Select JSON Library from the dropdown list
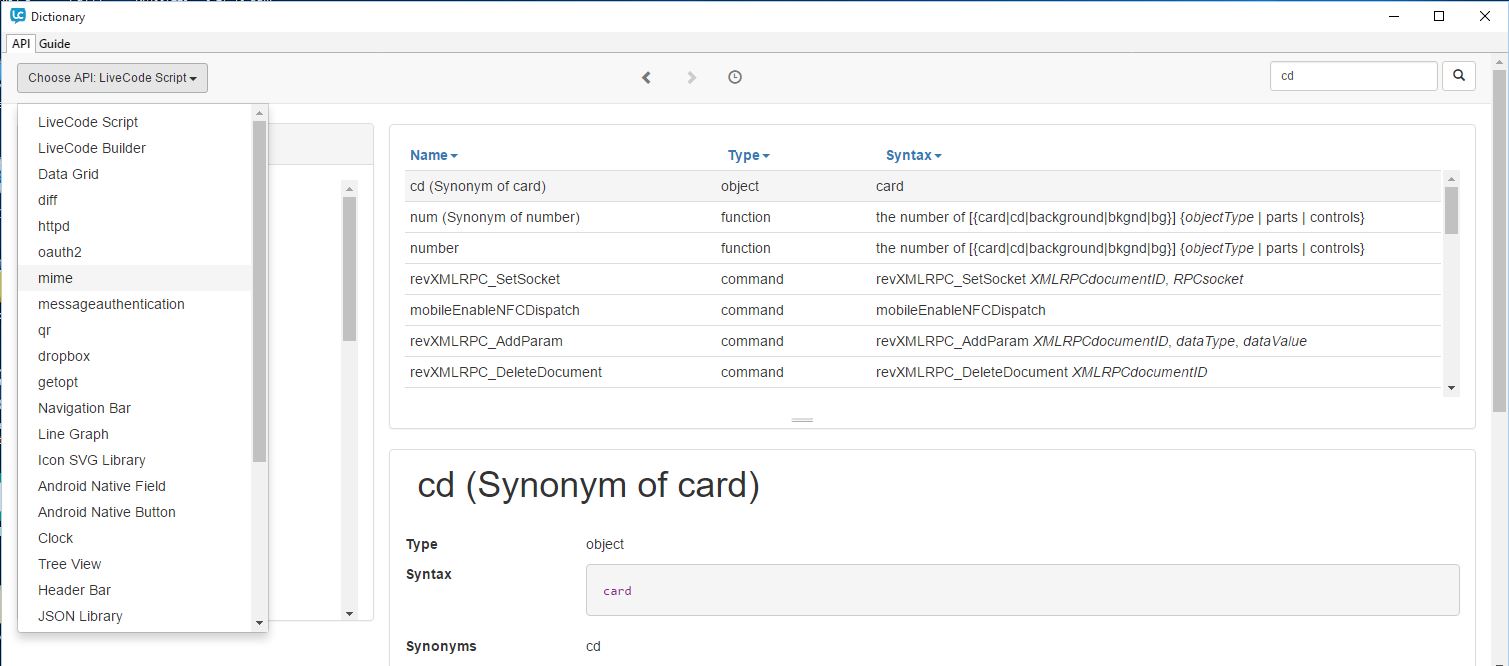Viewport: 1509px width, 666px height. 80,616
